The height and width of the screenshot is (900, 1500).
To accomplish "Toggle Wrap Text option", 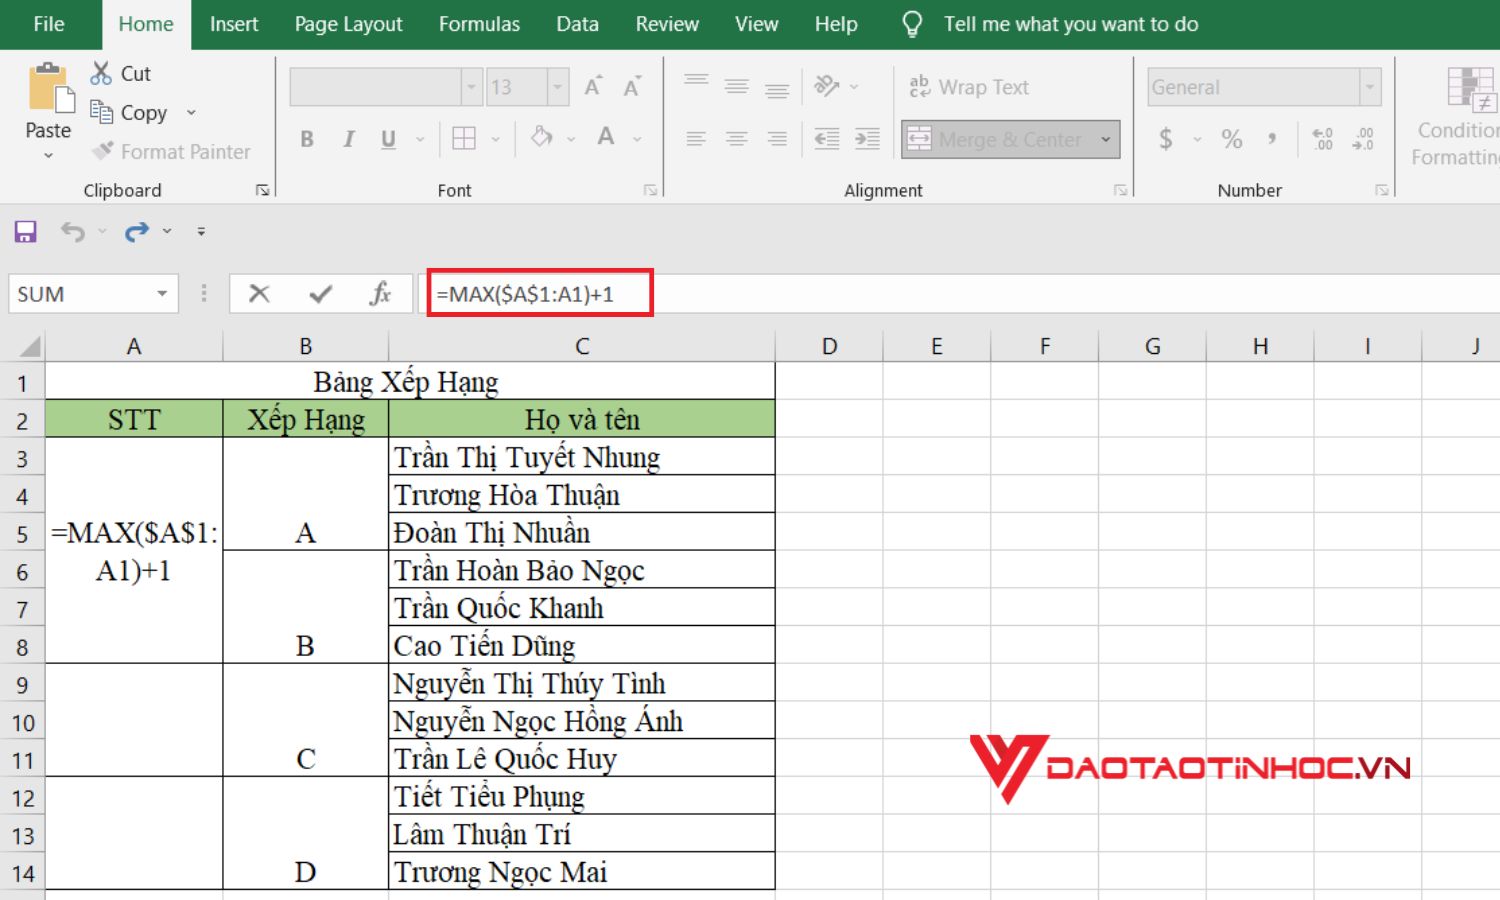I will [x=969, y=87].
